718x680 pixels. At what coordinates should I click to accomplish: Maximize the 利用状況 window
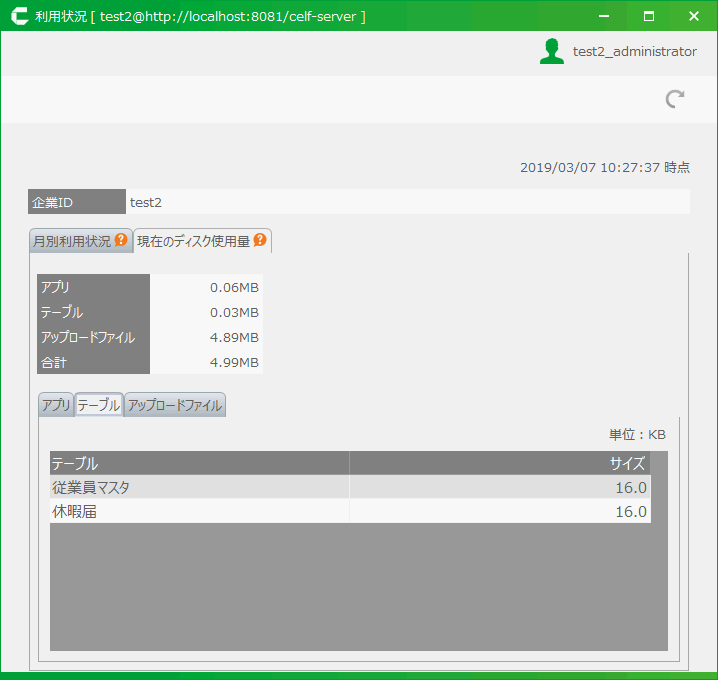(648, 16)
